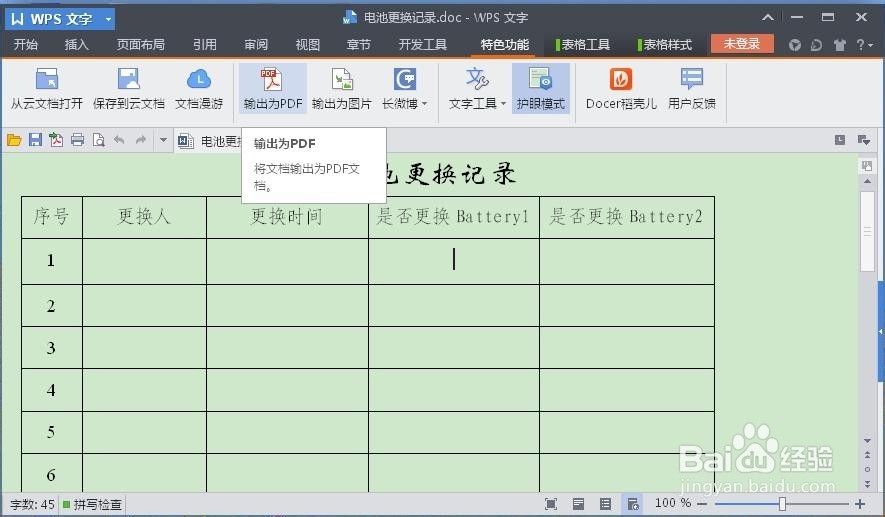
Task: Open 长微博 long weibo tool
Action: (x=405, y=89)
